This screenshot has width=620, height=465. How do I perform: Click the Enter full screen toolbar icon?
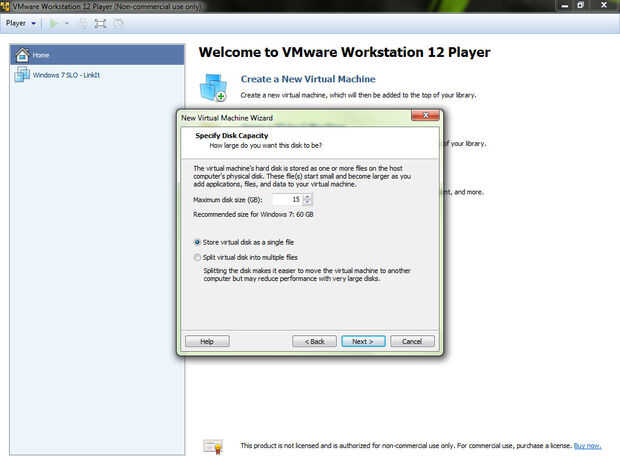(100, 24)
